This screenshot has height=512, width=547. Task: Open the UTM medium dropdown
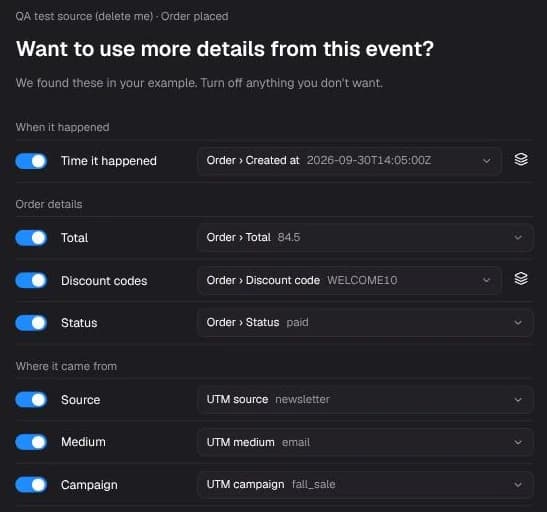tap(365, 442)
